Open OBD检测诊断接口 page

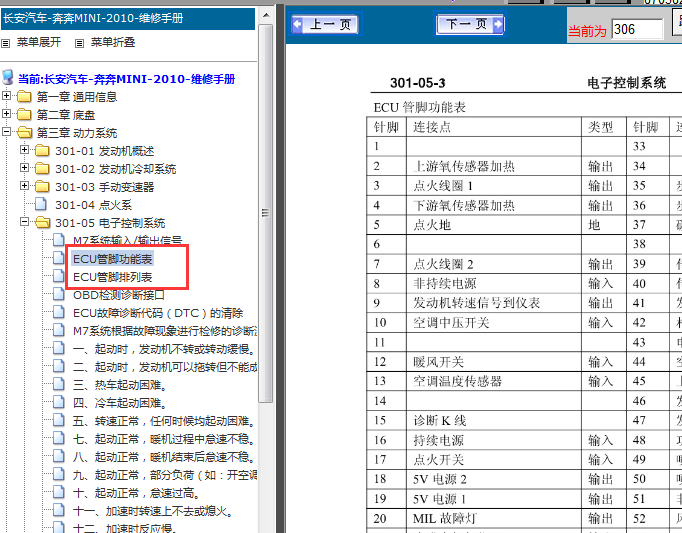click(x=119, y=295)
